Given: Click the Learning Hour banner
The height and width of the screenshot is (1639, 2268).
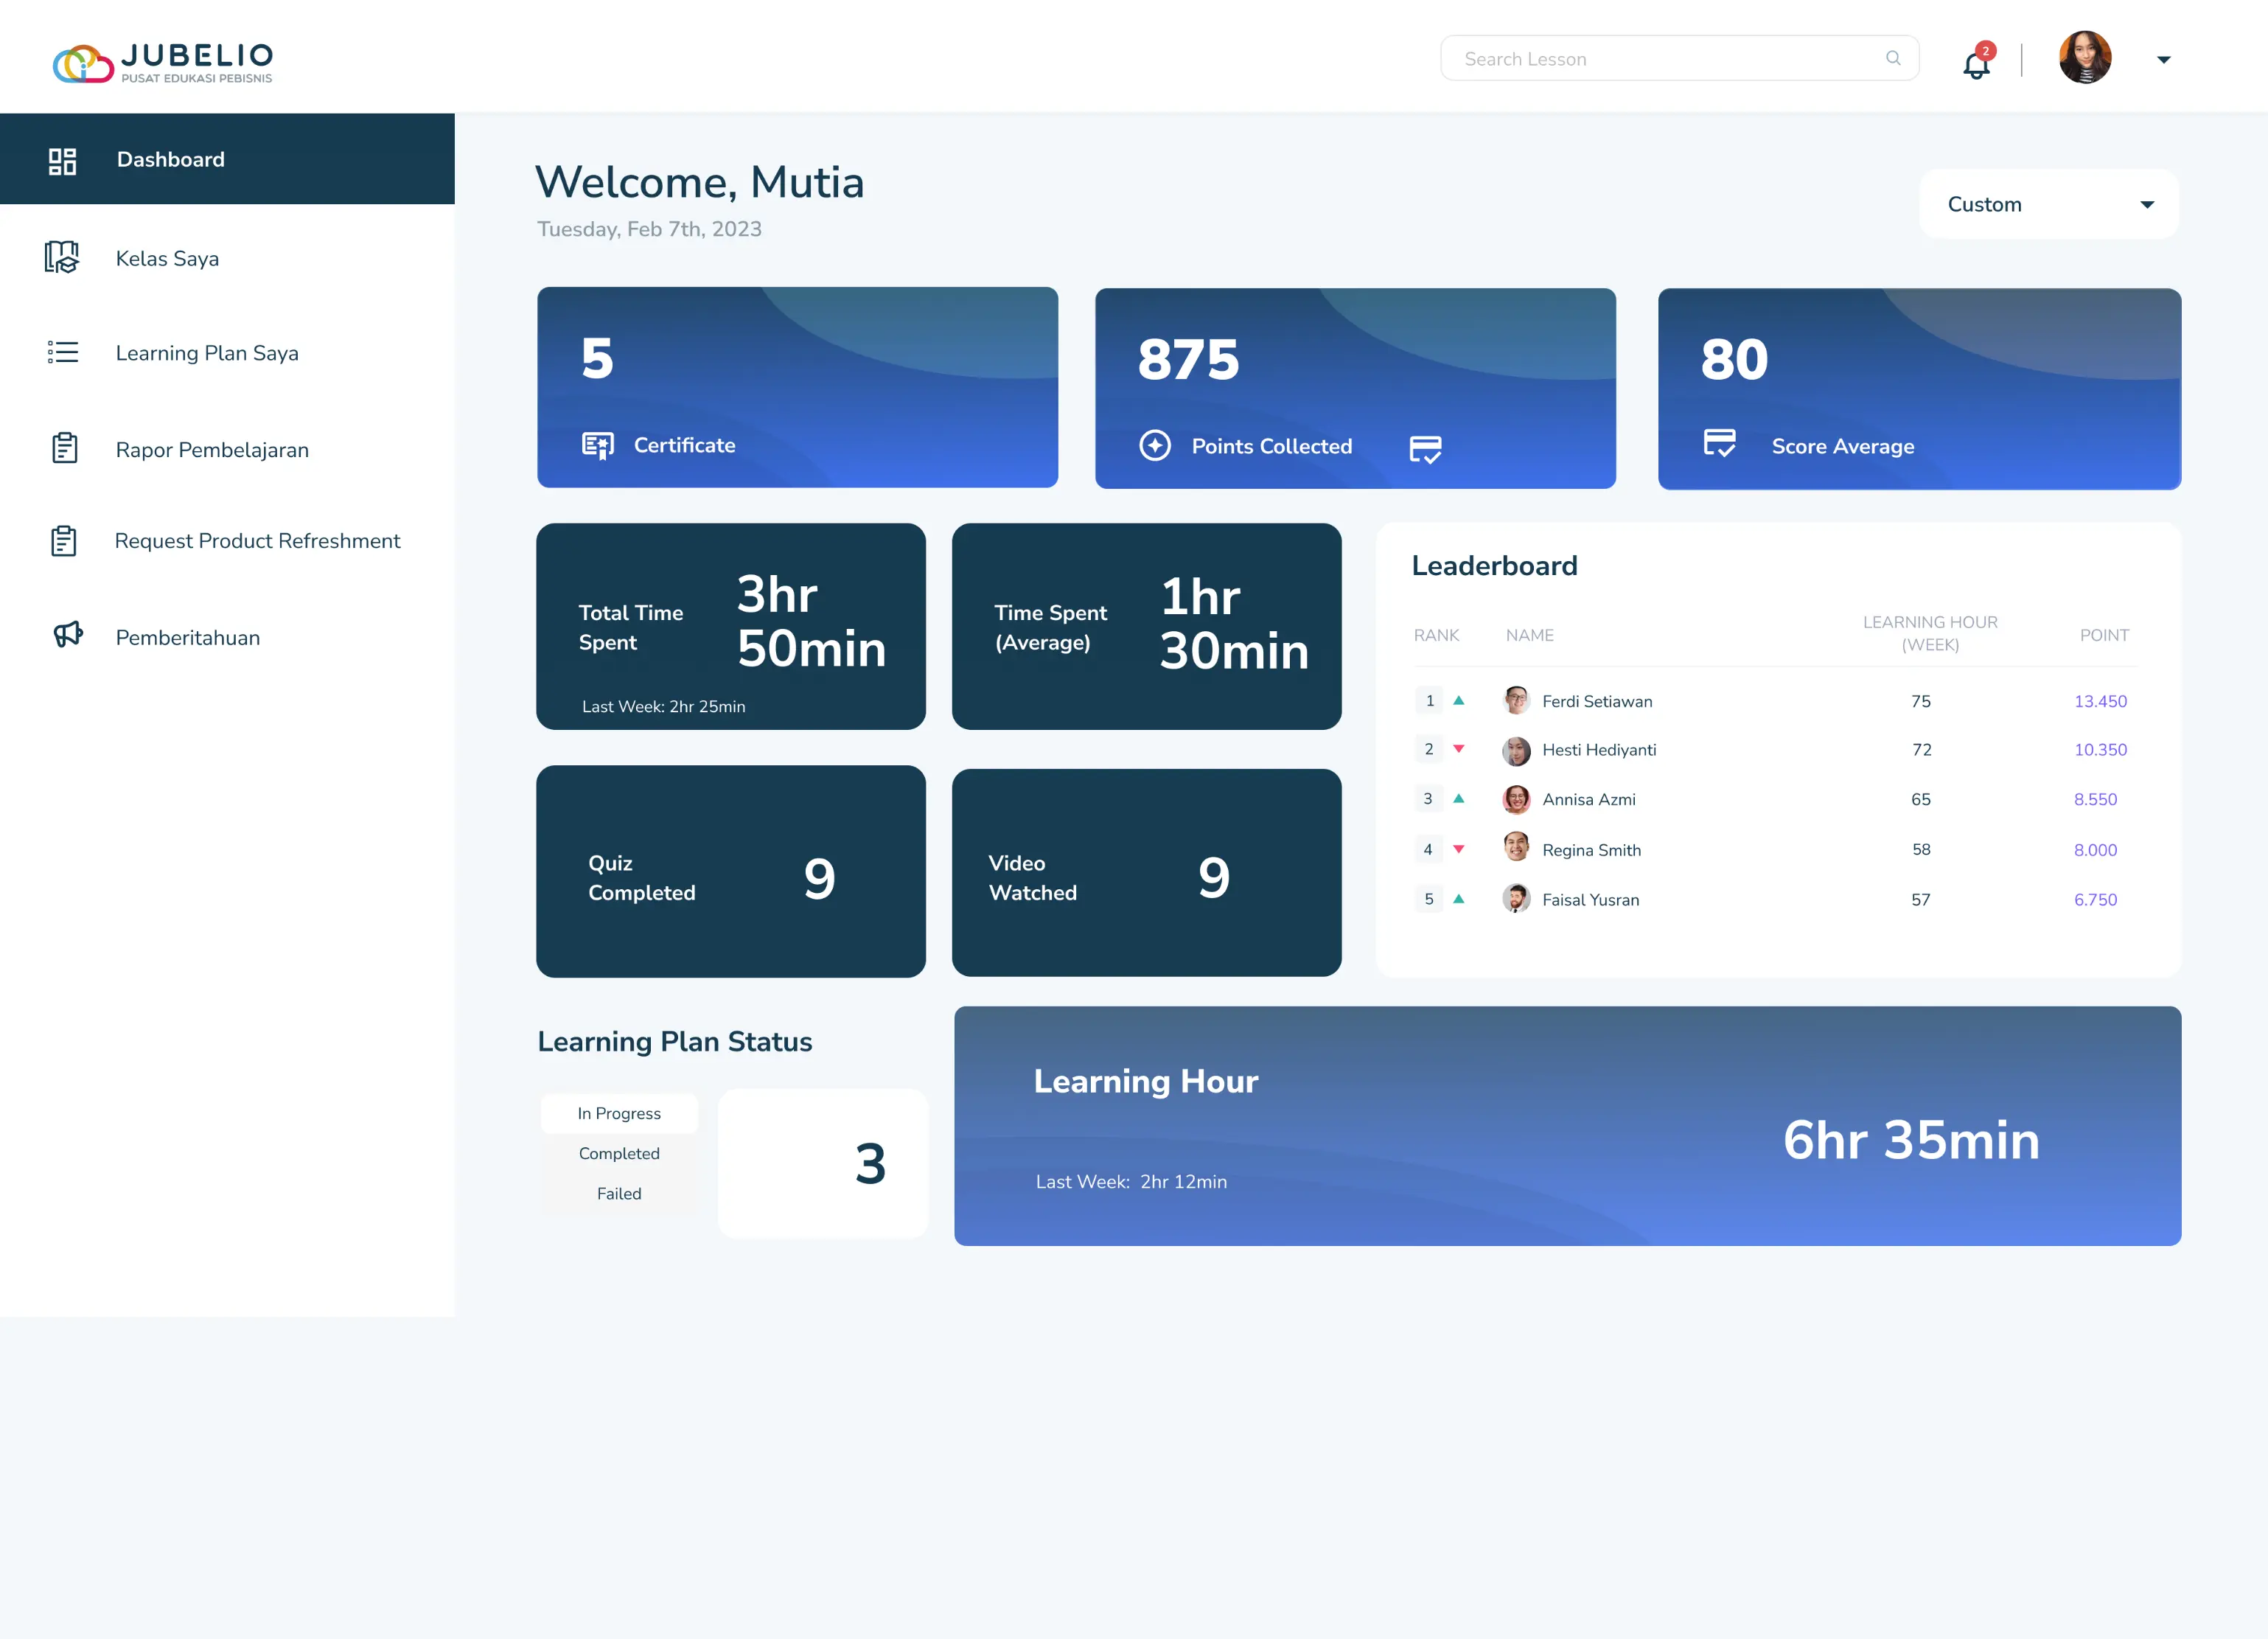Looking at the screenshot, I should [x=1567, y=1126].
